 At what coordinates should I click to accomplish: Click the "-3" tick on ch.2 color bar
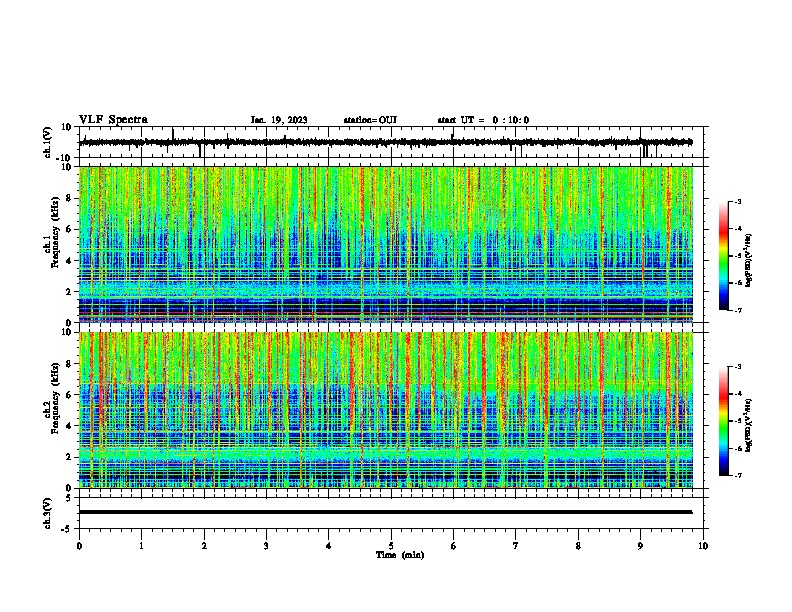tap(738, 367)
